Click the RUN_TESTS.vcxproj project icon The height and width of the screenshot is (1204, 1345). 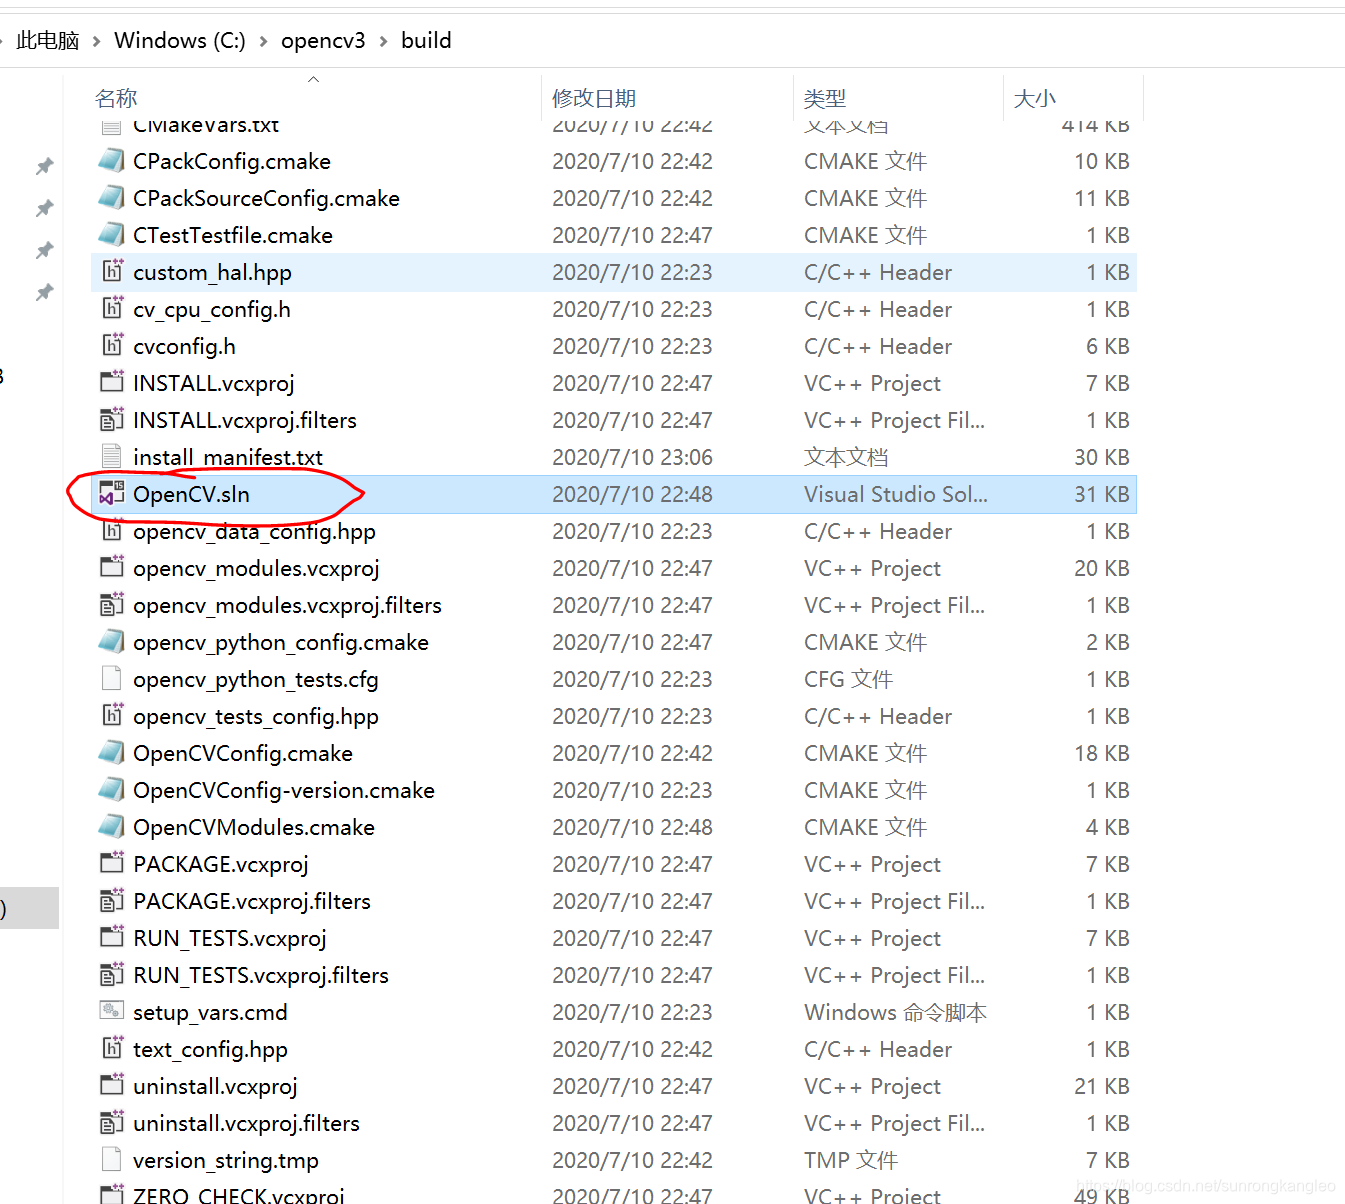click(x=112, y=938)
